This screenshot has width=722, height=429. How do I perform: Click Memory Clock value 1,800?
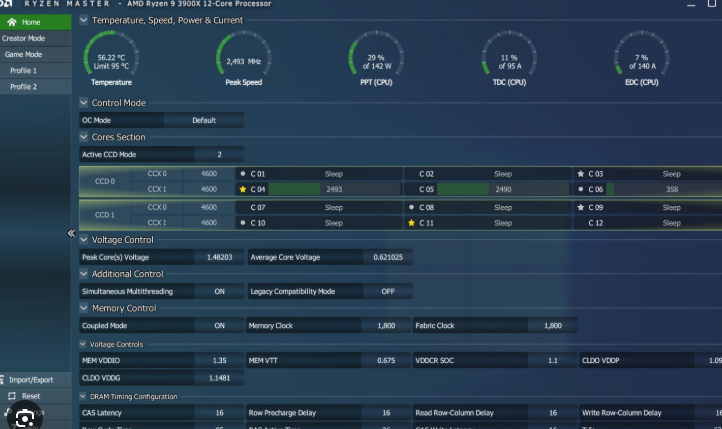click(x=386, y=325)
